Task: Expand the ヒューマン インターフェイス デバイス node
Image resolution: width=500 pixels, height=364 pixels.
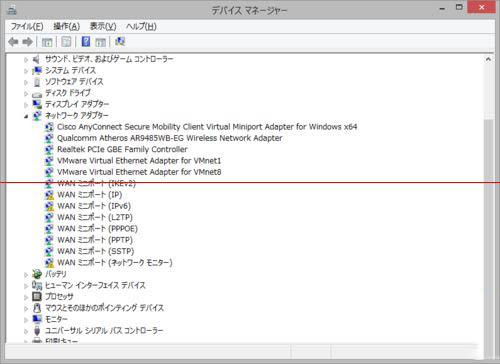Action: [x=26, y=286]
